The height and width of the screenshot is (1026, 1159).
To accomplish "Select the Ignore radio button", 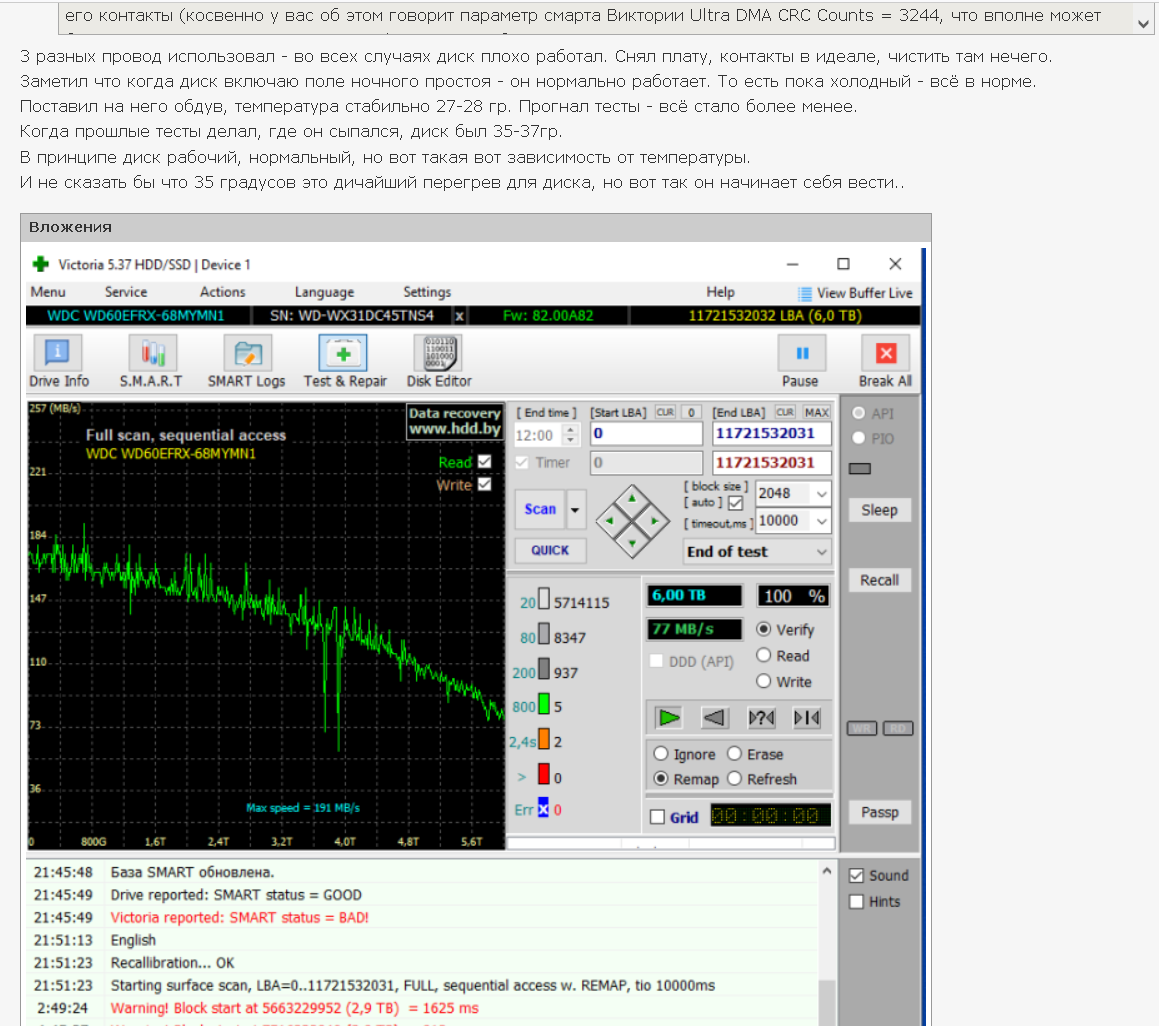I will (x=661, y=753).
